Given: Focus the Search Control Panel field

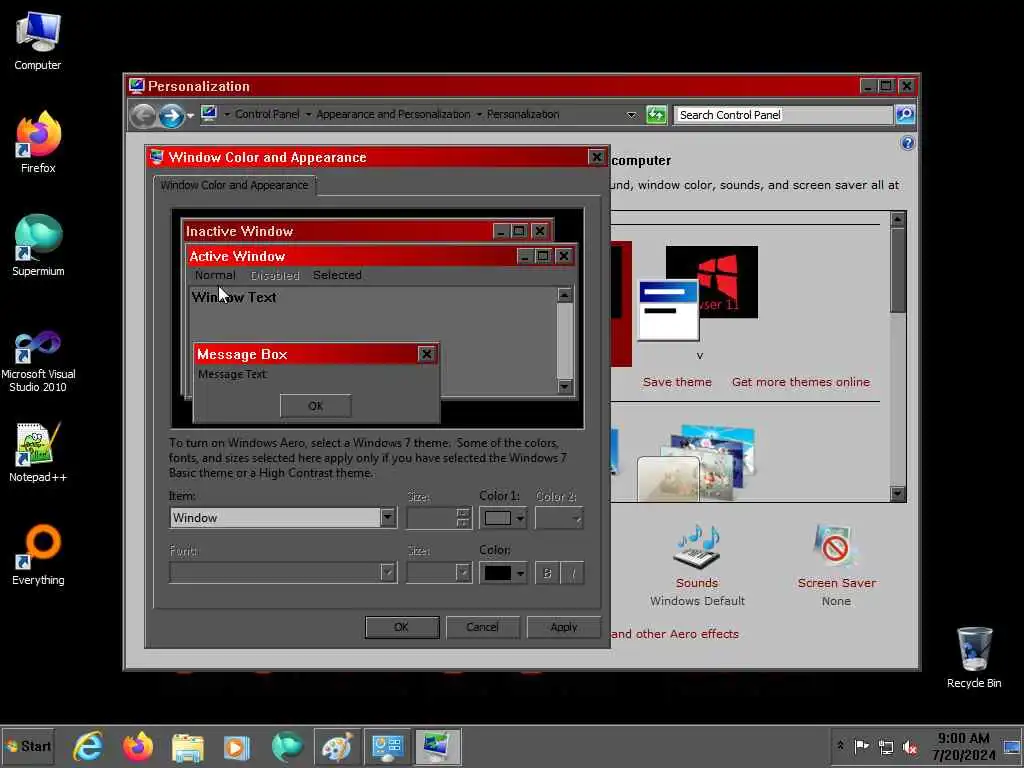Looking at the screenshot, I should point(783,115).
